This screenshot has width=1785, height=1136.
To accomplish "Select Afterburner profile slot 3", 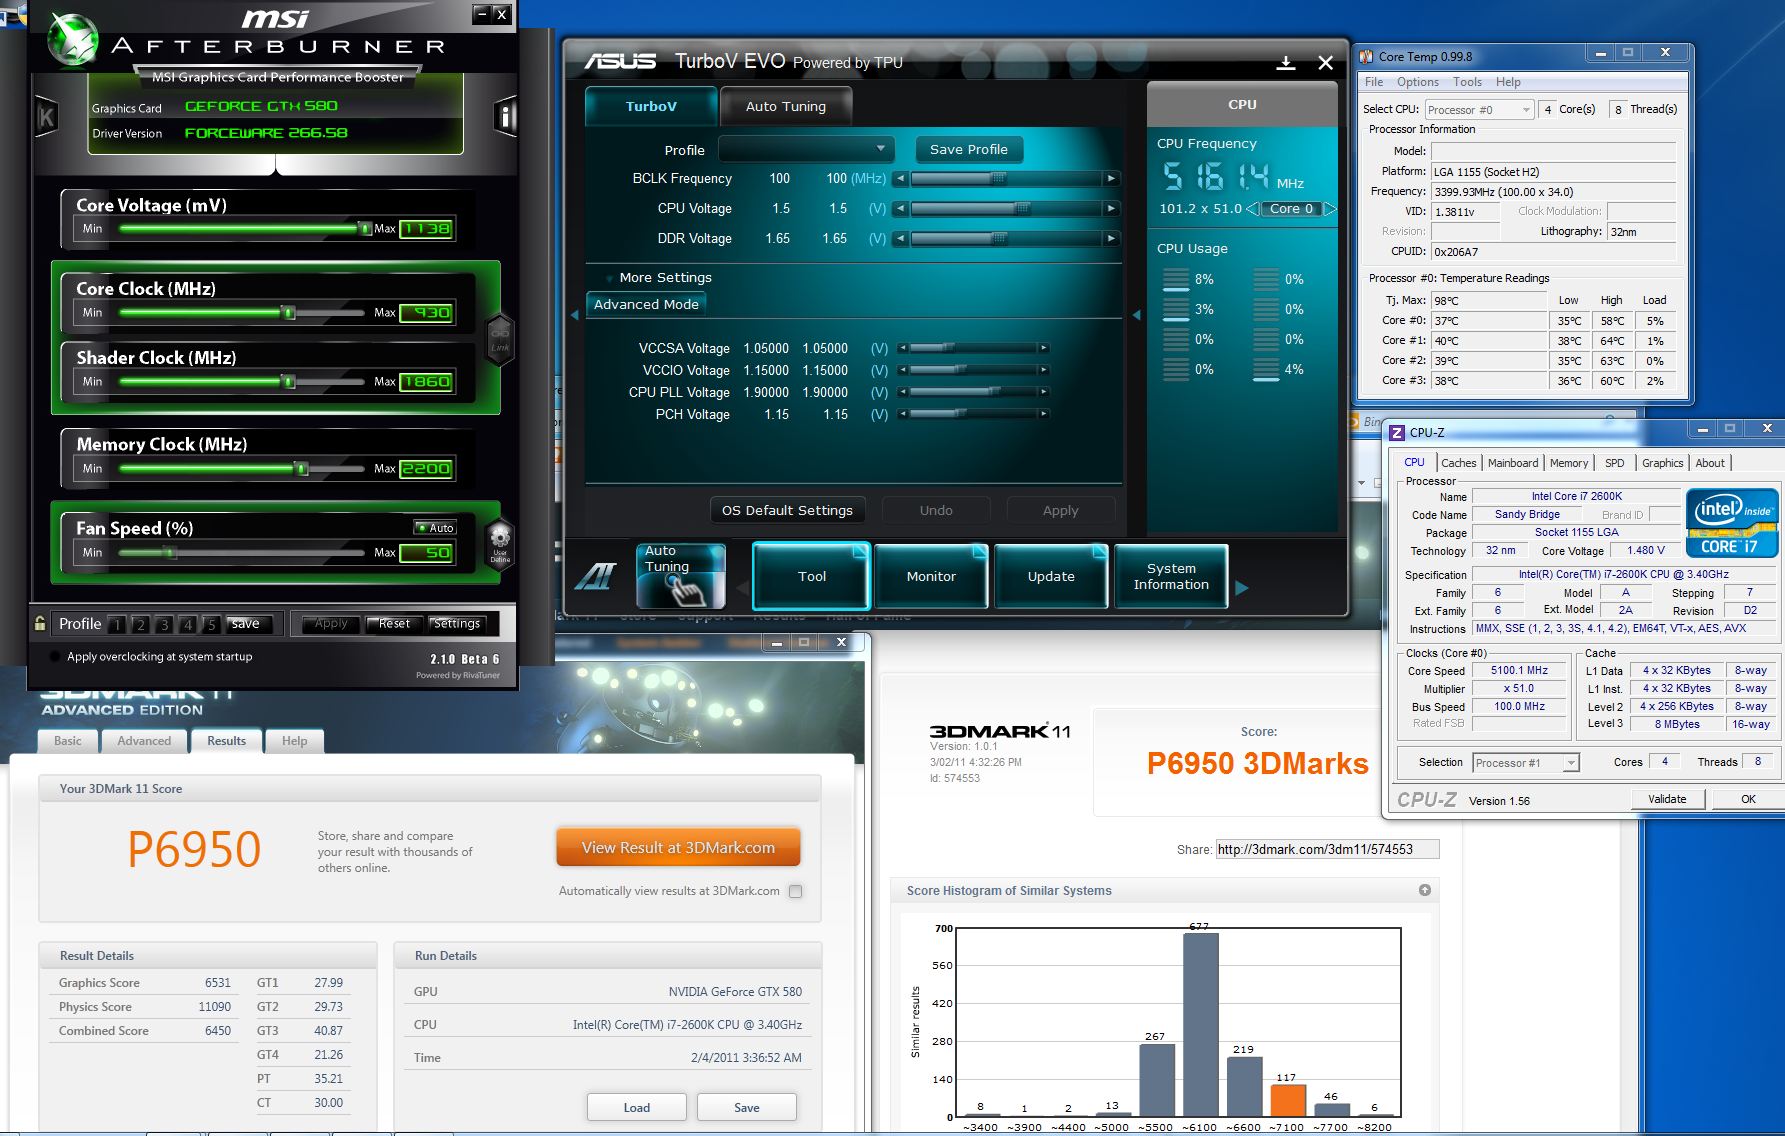I will pyautogui.click(x=164, y=624).
